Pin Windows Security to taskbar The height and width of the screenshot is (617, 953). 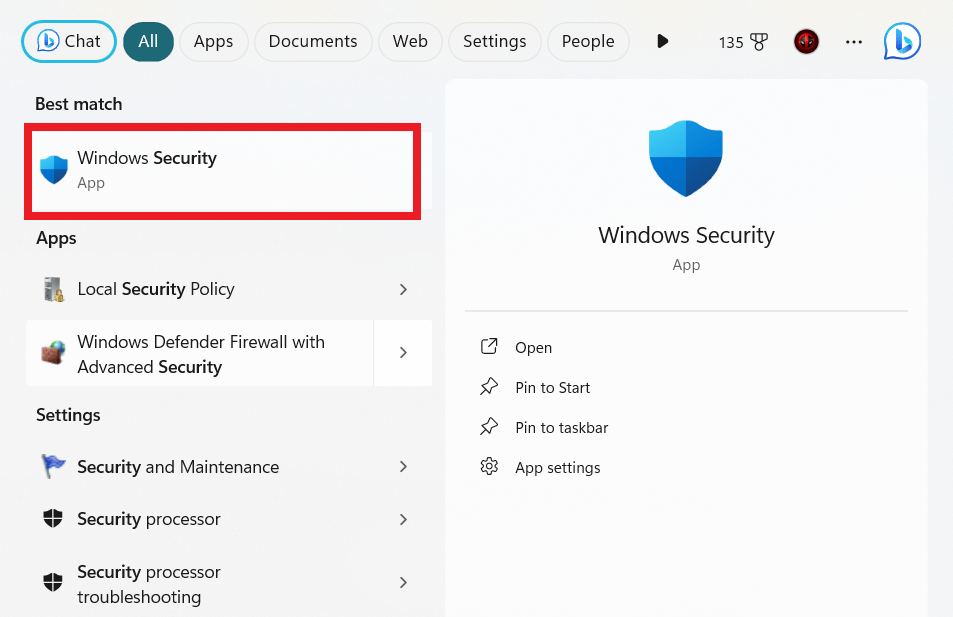coord(561,428)
